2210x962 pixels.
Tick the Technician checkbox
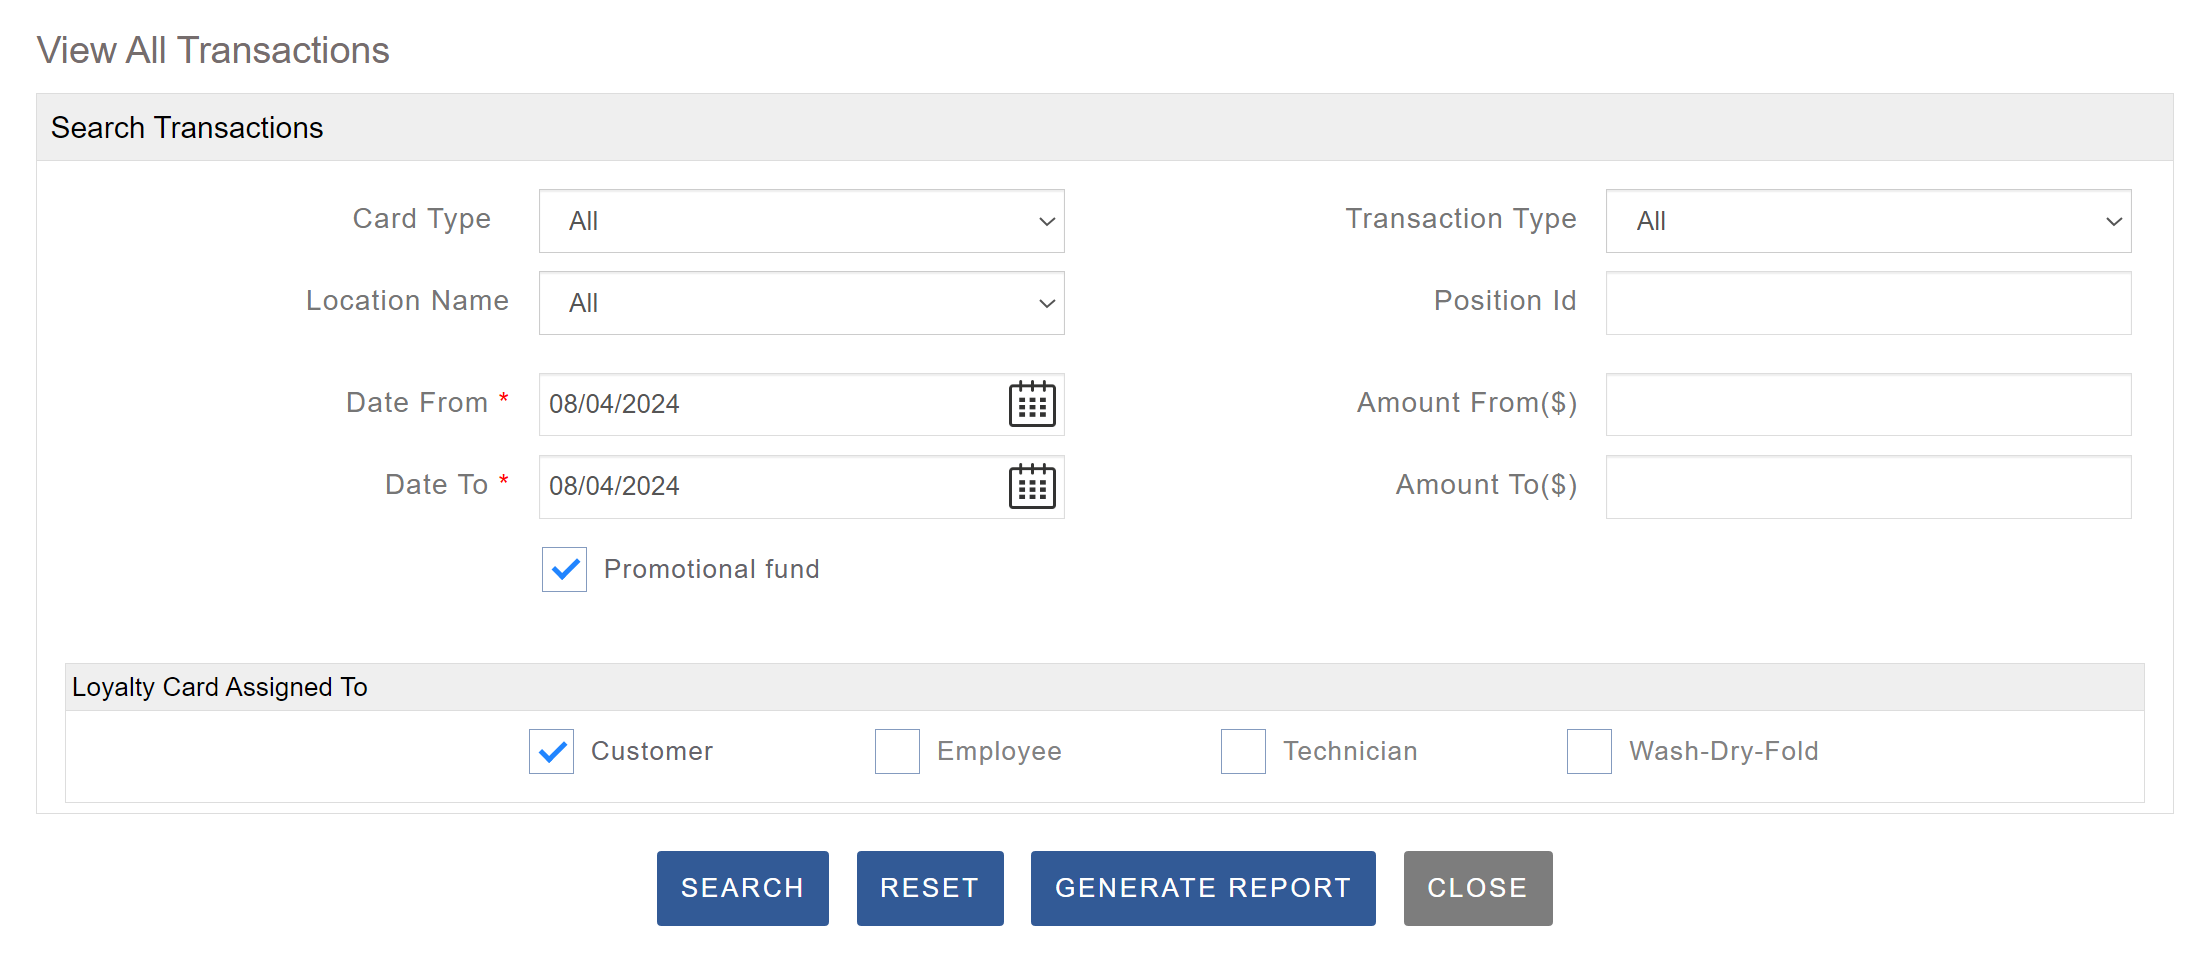click(x=1243, y=752)
